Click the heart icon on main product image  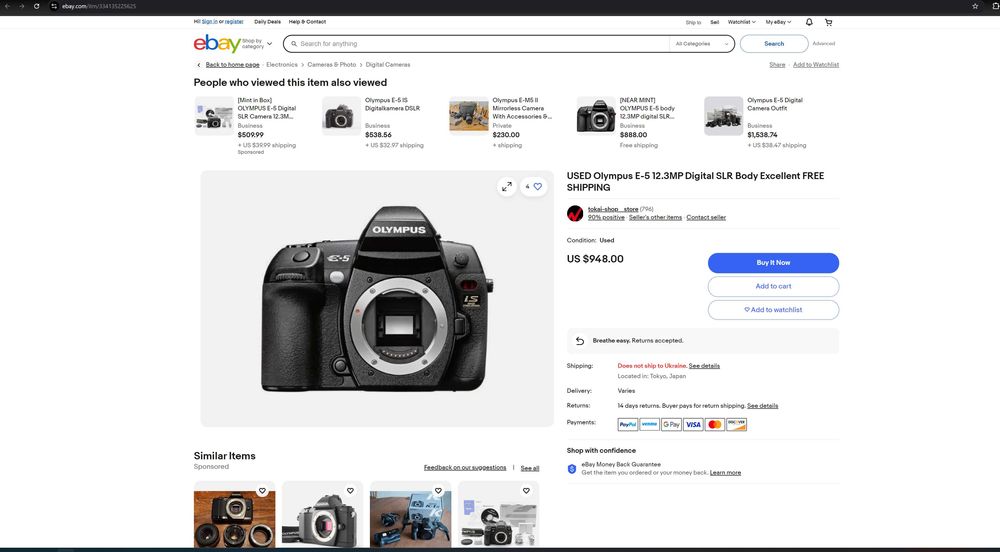coord(538,187)
